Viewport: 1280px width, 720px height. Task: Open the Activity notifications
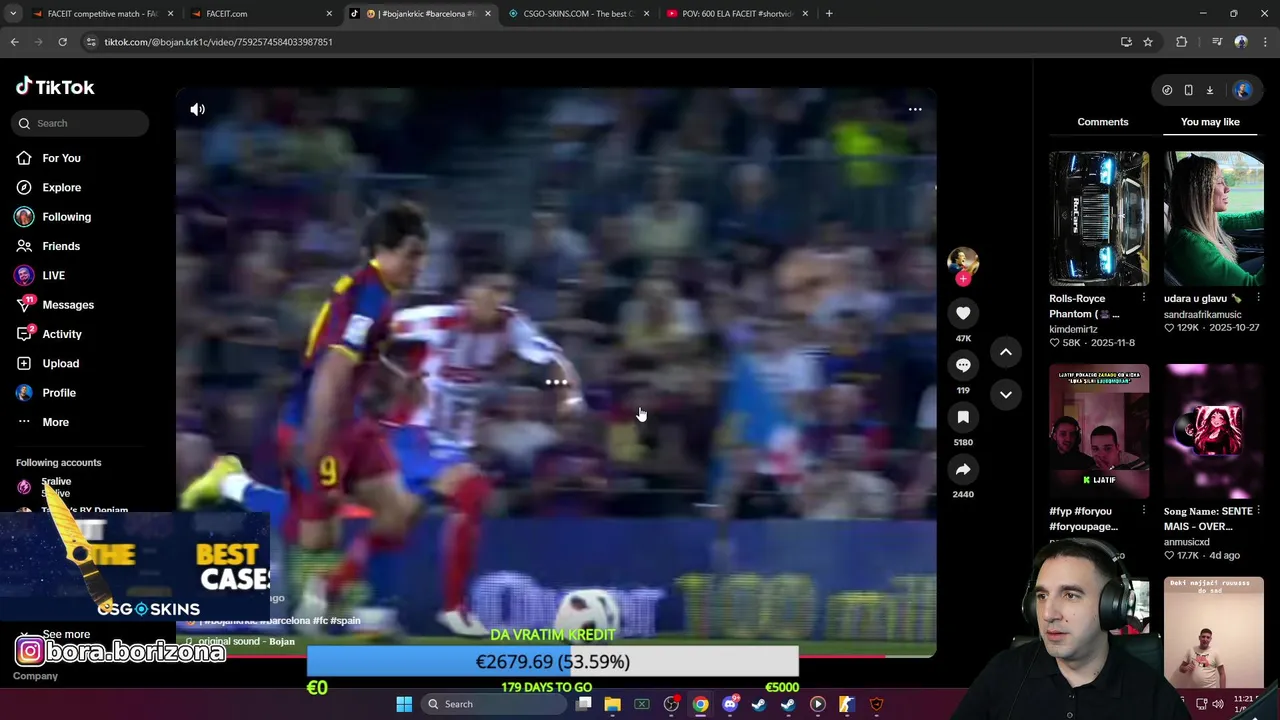click(x=62, y=334)
